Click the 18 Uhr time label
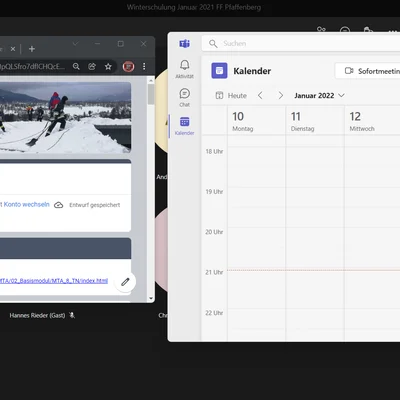Viewport: 400px width, 400px height. [x=214, y=151]
